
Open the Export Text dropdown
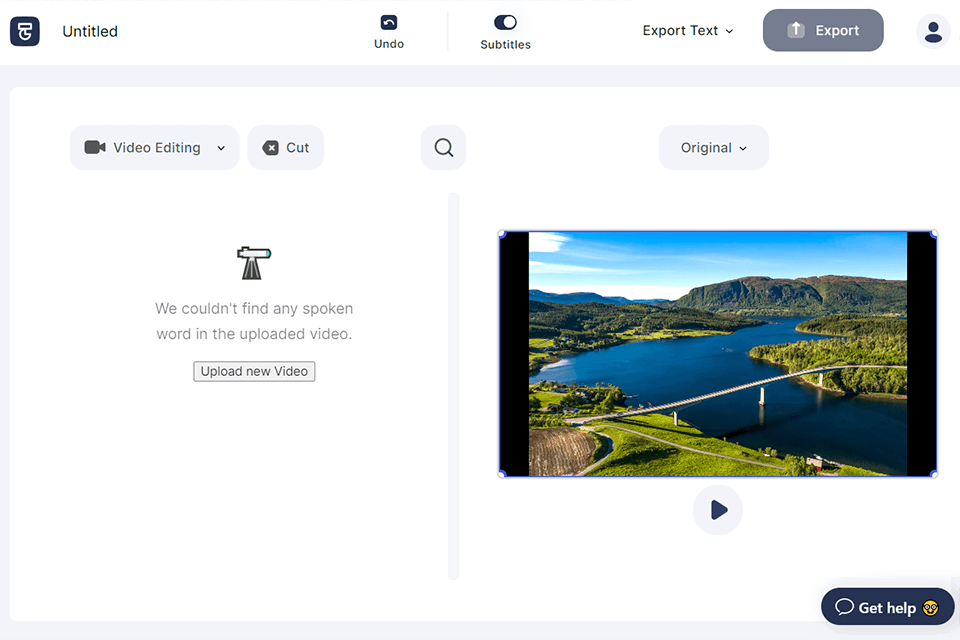tap(688, 31)
